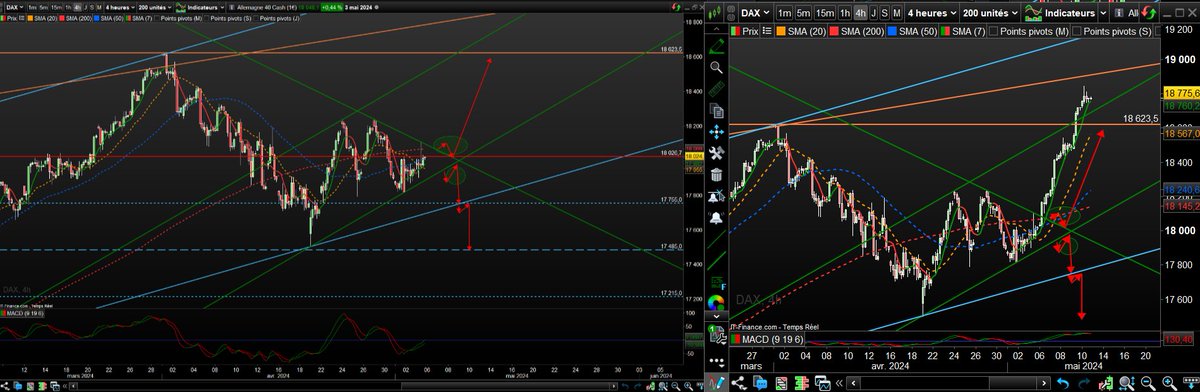The height and width of the screenshot is (392, 1200).
Task: Click the blue SMA (50) color swatch on right
Action: tap(891, 32)
